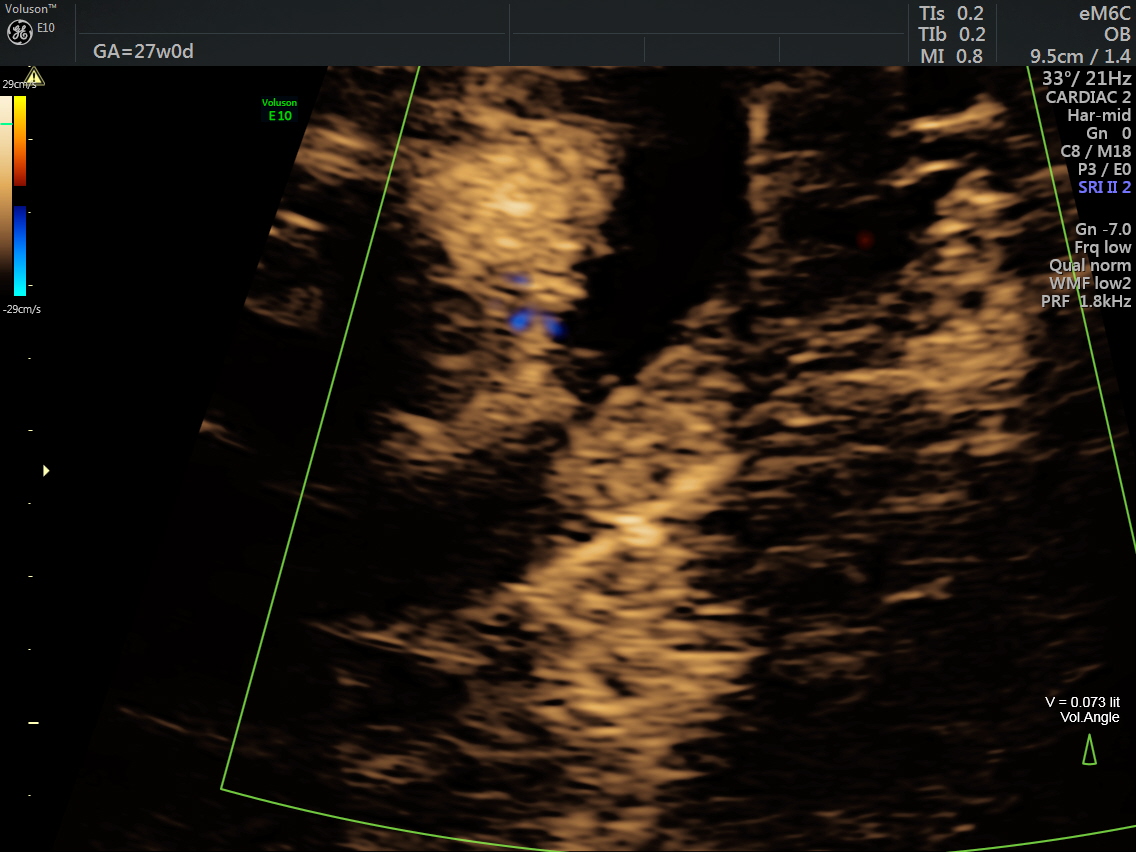
Task: Click the MI 0.8 index readout
Action: pyautogui.click(x=951, y=56)
